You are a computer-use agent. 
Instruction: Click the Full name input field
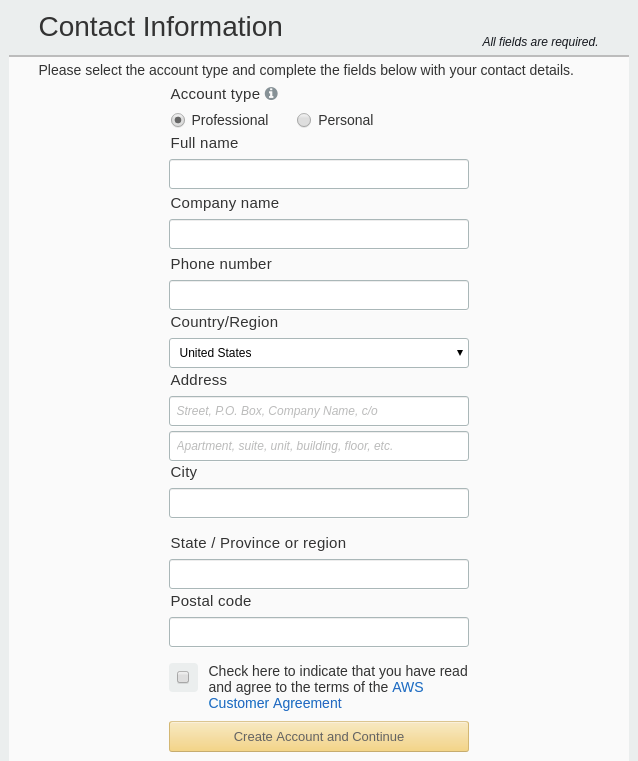click(319, 174)
